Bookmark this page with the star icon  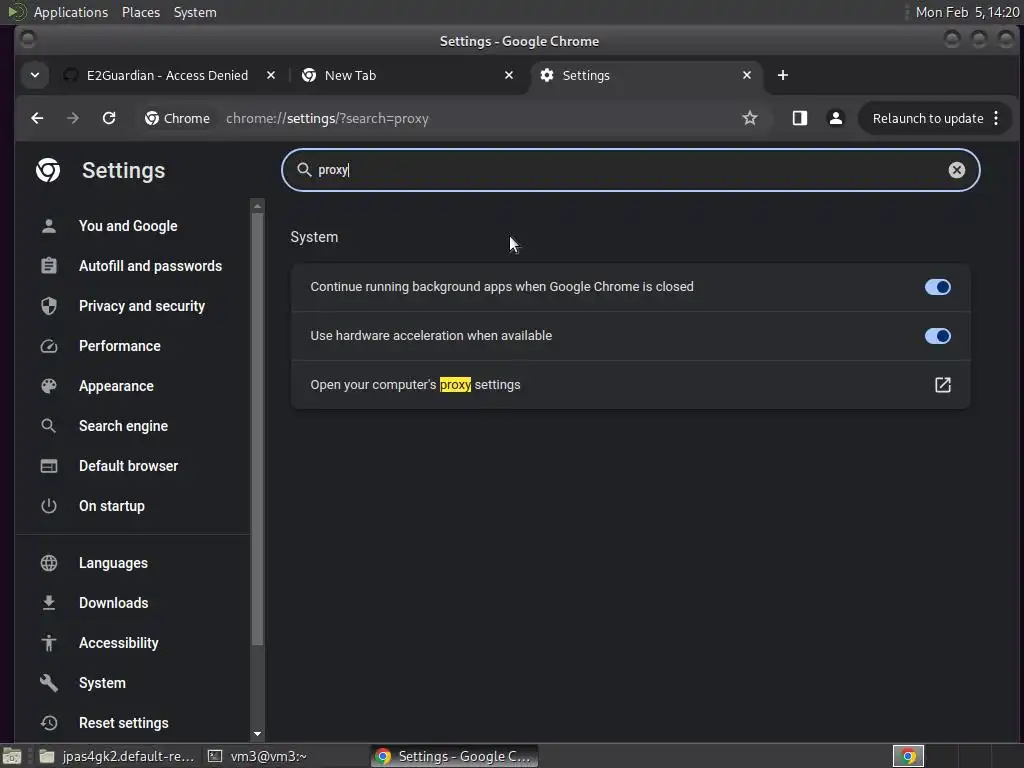[750, 118]
